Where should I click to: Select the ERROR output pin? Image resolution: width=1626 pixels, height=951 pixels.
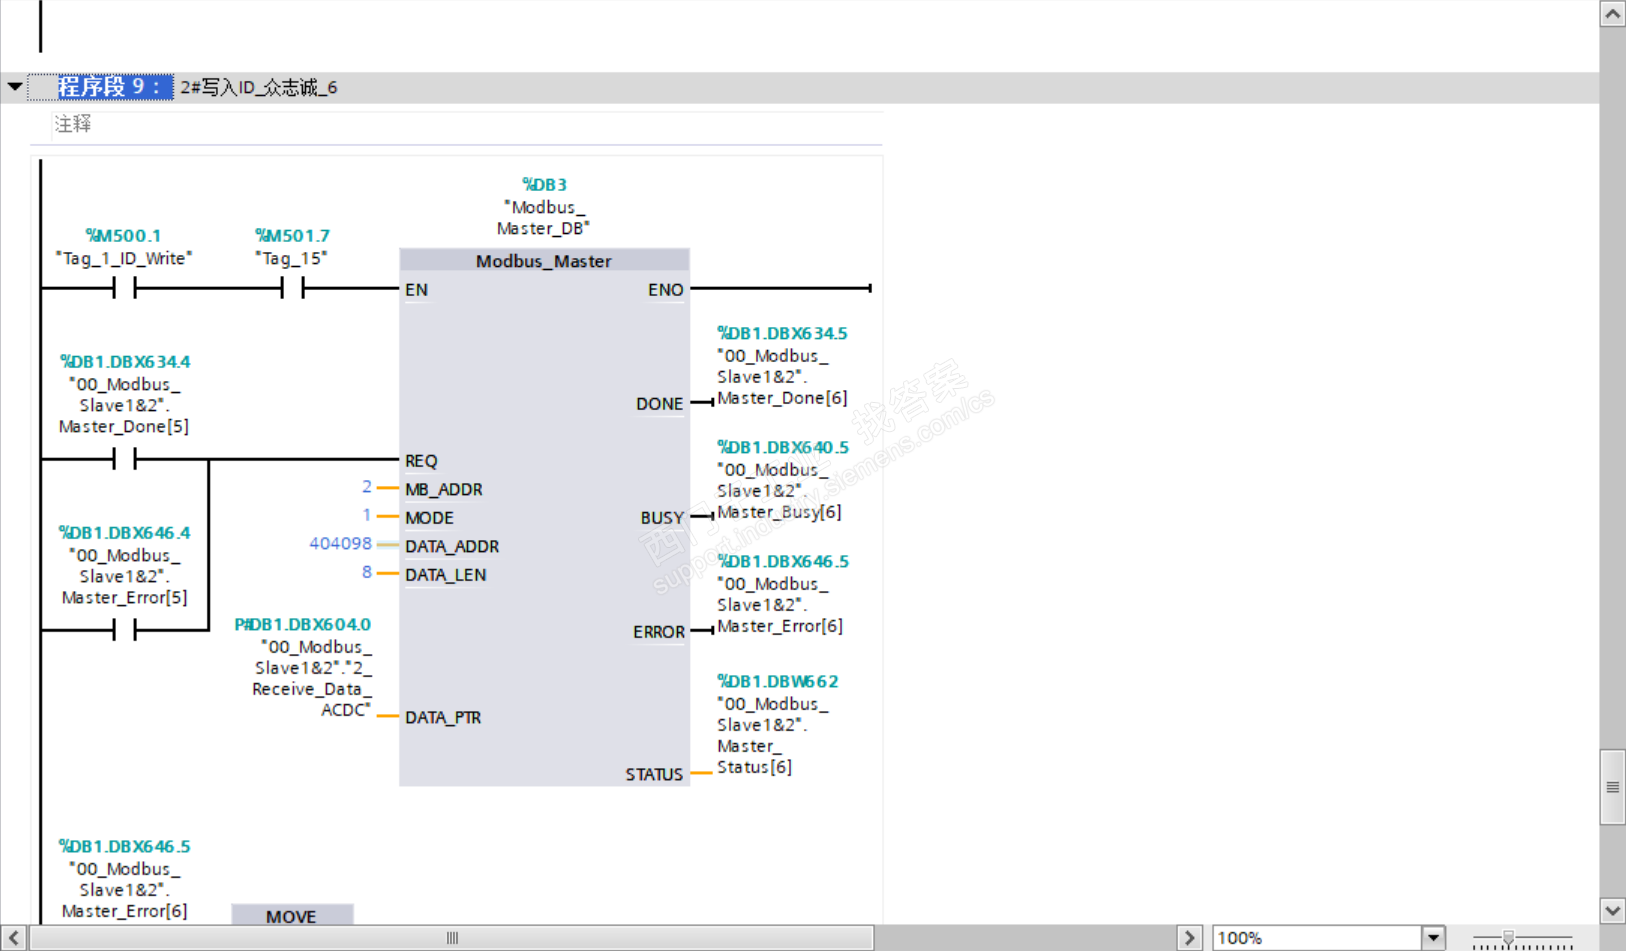point(659,632)
